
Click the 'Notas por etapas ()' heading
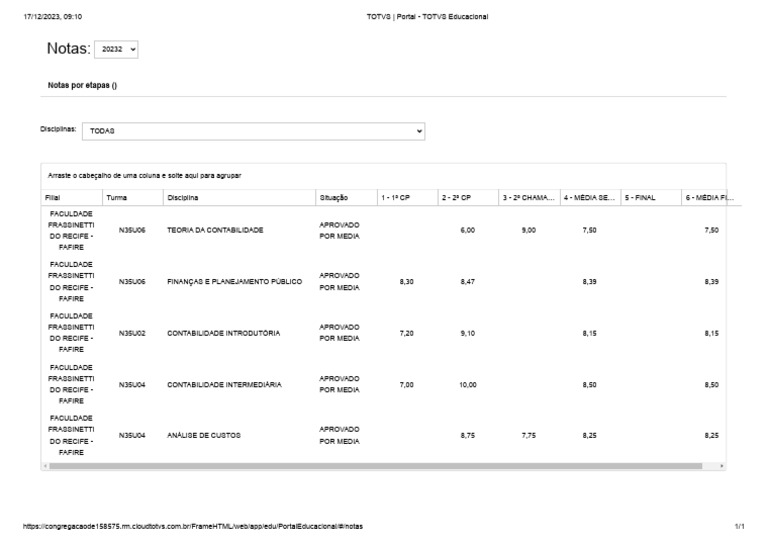82,85
